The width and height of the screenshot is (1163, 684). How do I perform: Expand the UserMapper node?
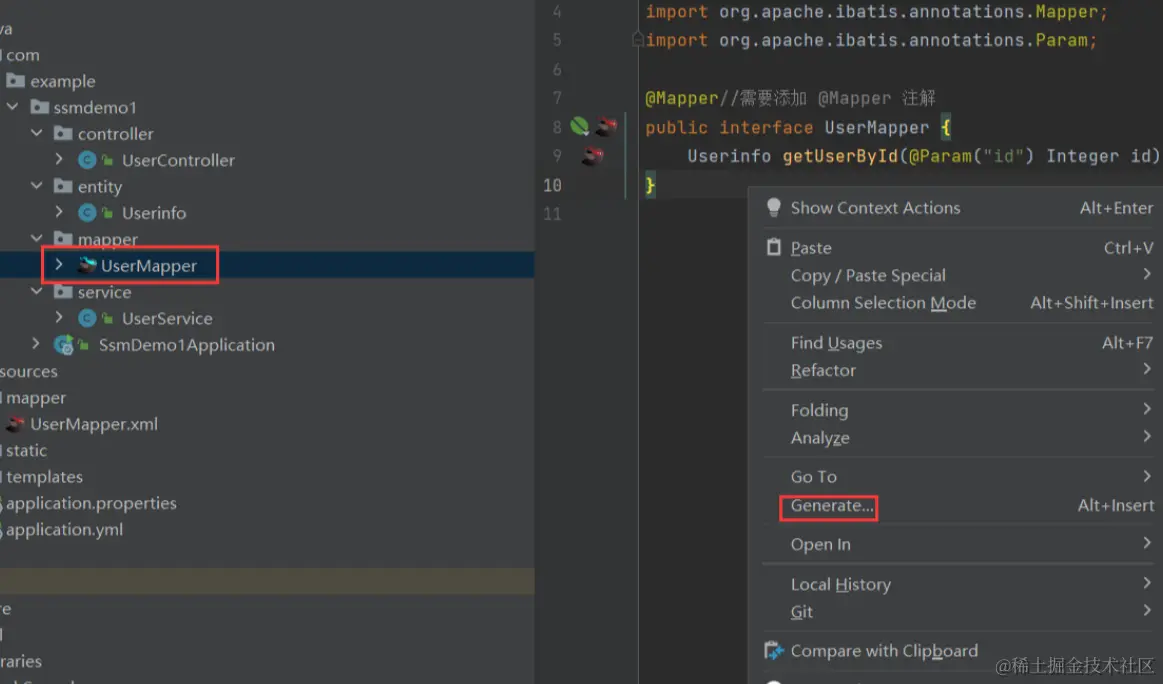coord(59,265)
